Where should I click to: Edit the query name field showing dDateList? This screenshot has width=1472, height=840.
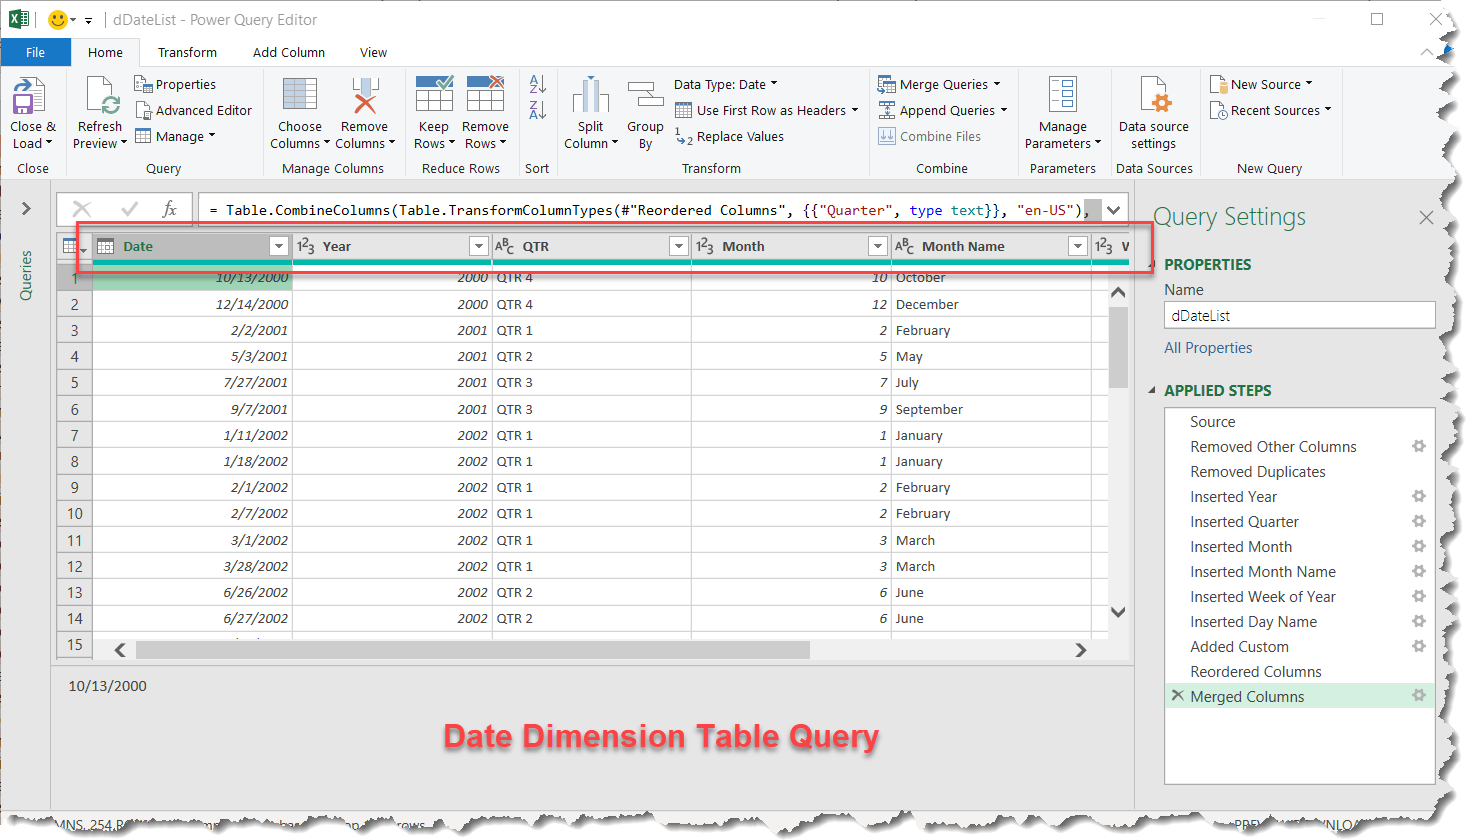click(x=1298, y=315)
